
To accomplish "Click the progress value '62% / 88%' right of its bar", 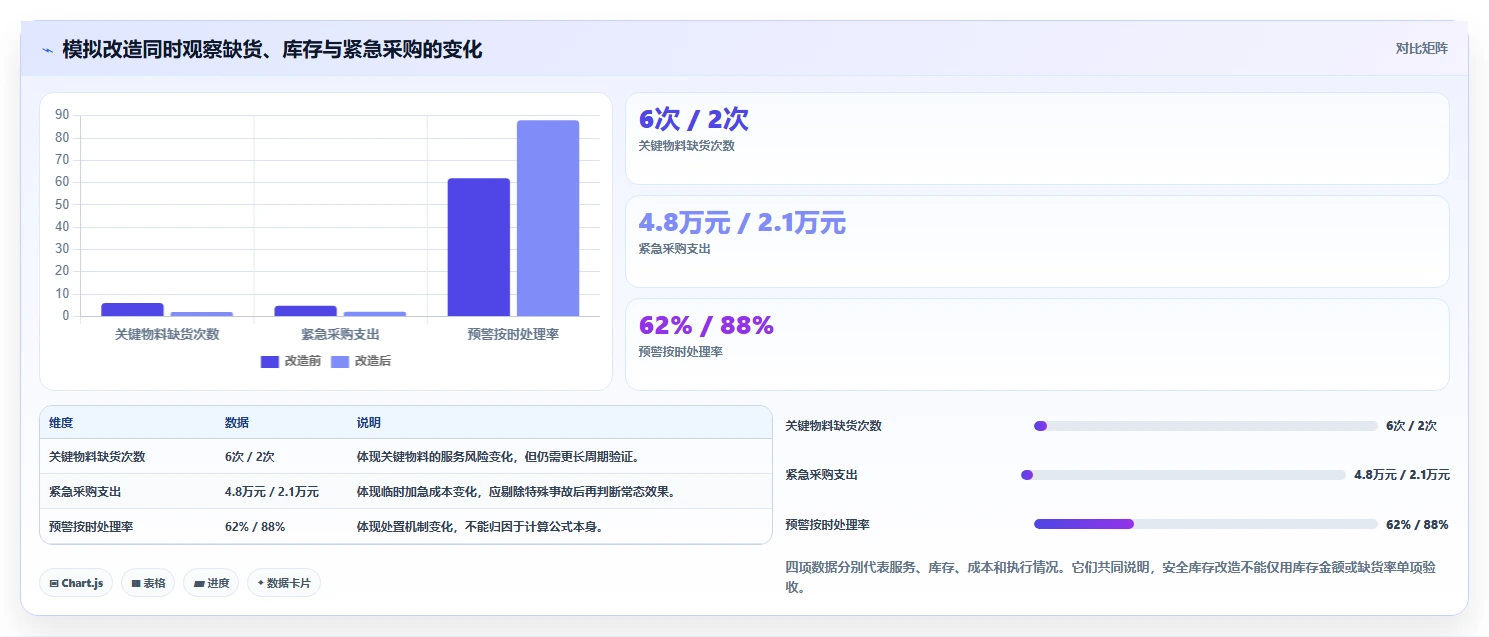I will pyautogui.click(x=1417, y=524).
